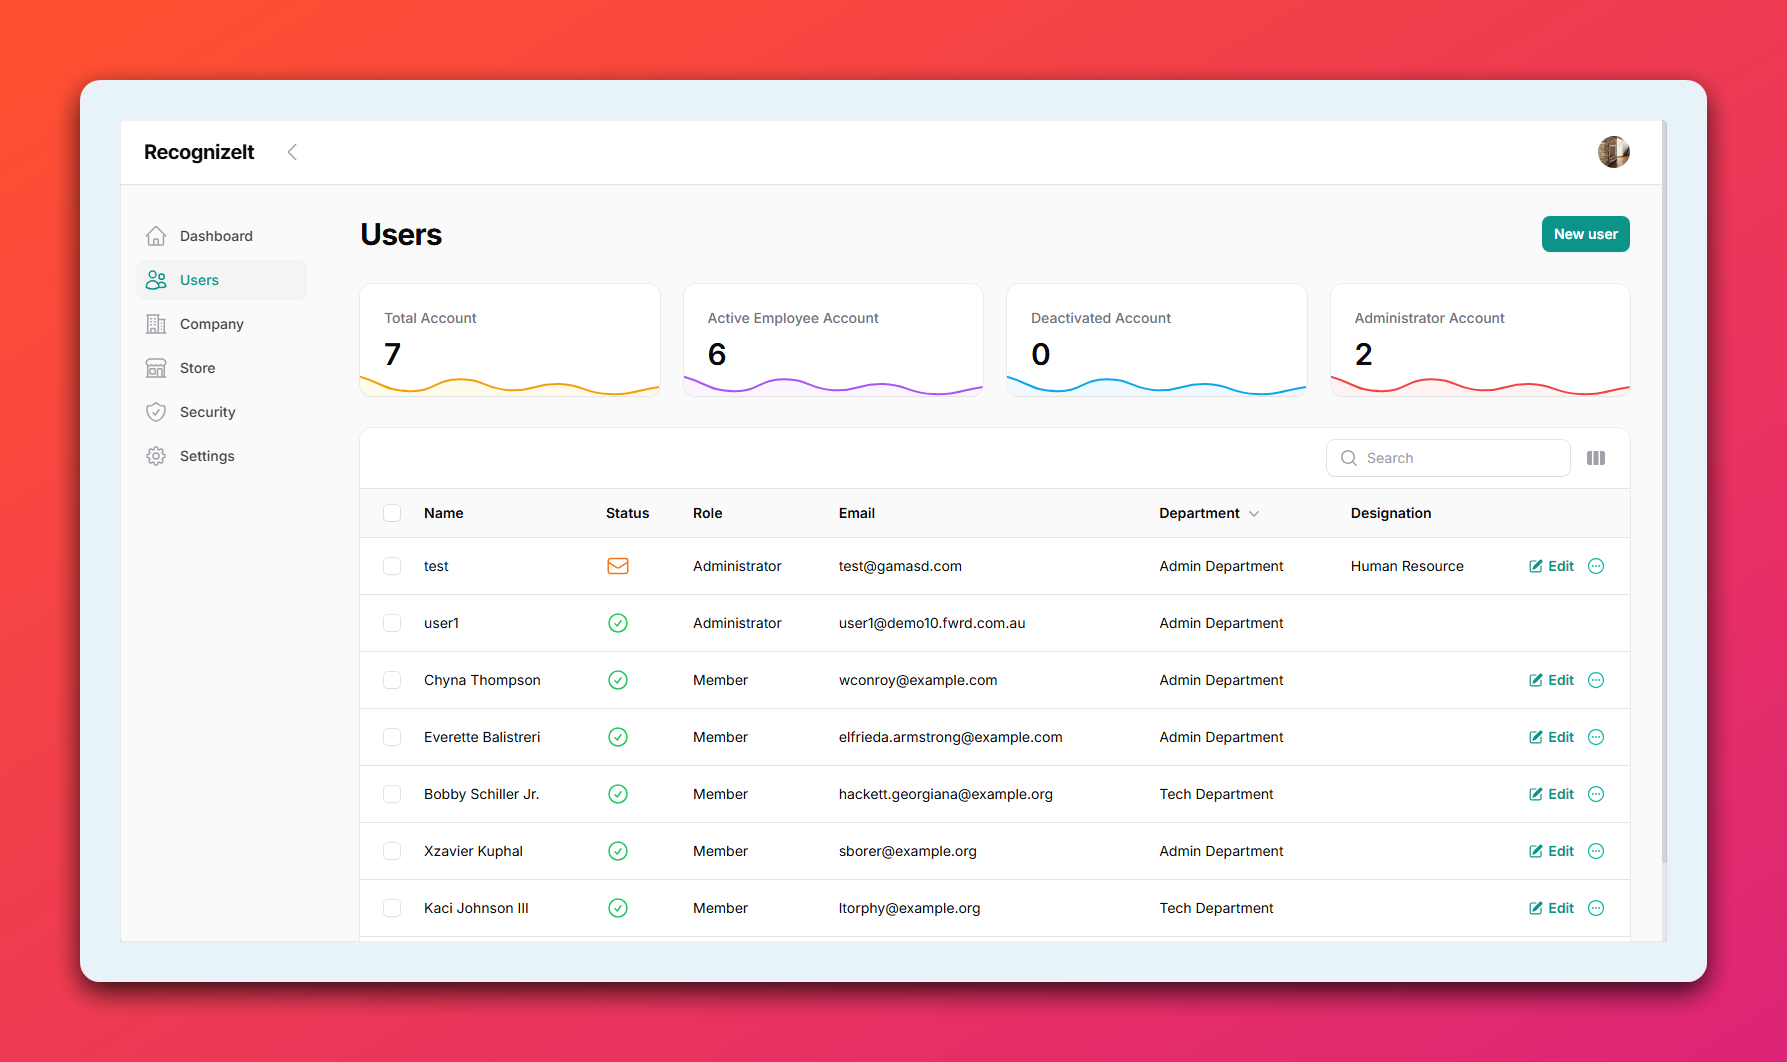Image resolution: width=1787 pixels, height=1062 pixels.
Task: Check the checkbox for user1 row
Action: coord(392,623)
